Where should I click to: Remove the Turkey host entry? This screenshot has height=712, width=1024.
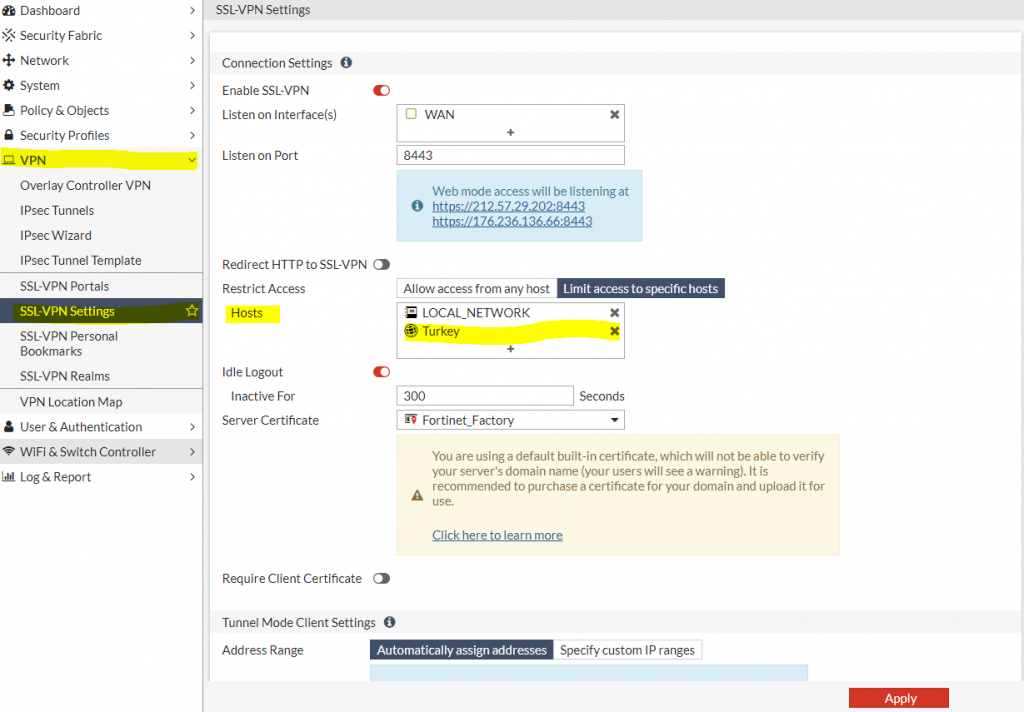coord(615,331)
